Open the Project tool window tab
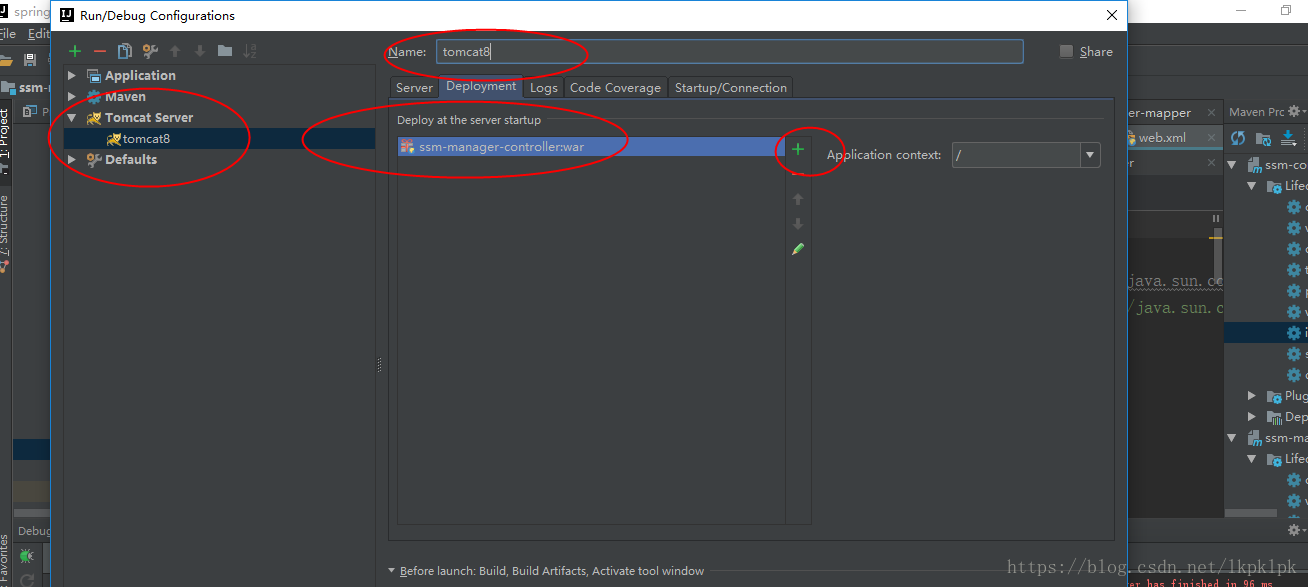 [x=5, y=140]
